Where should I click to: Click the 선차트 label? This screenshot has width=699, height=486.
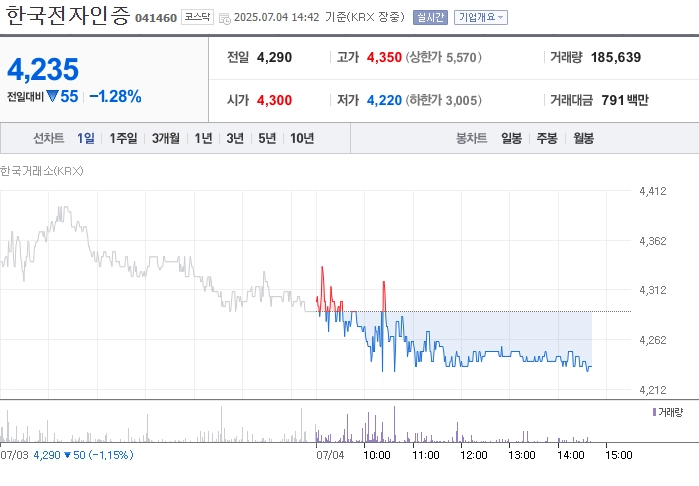point(49,138)
